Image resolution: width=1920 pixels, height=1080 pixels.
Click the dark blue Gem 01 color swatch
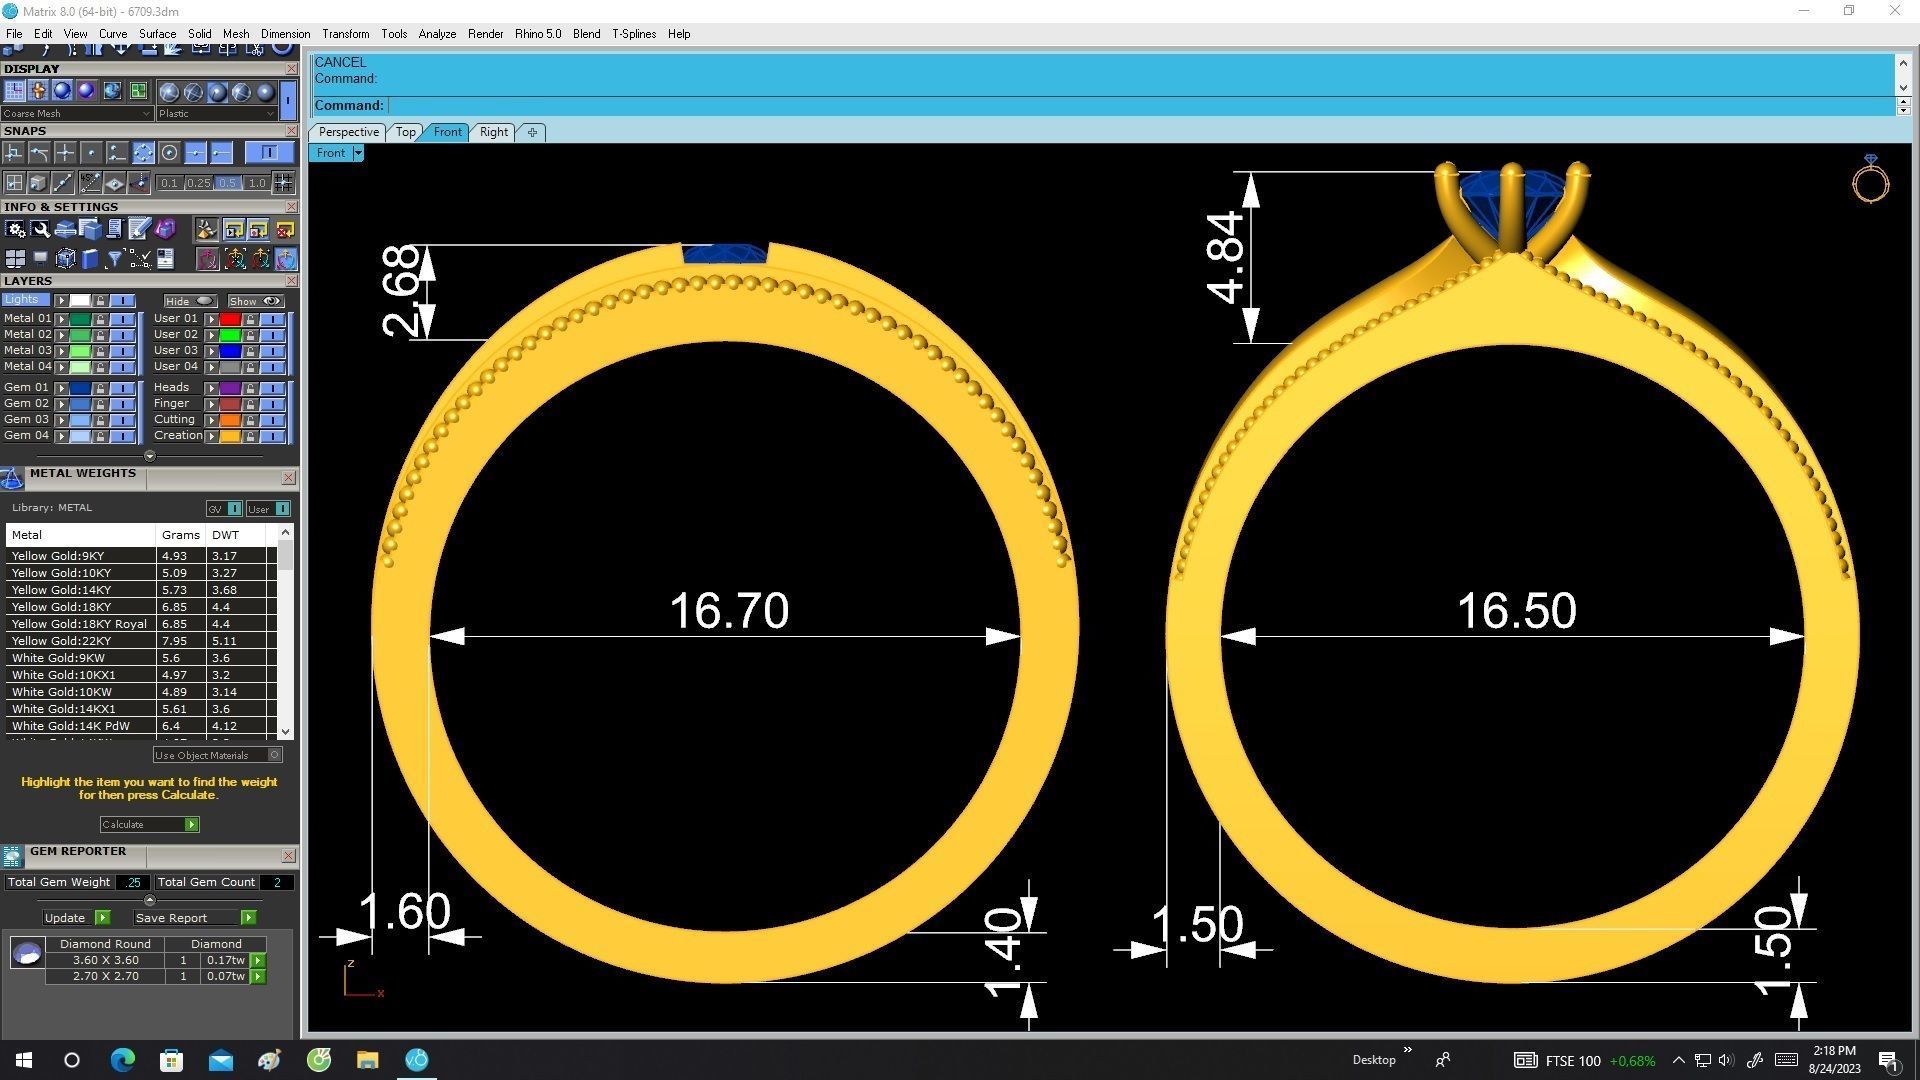[x=80, y=388]
